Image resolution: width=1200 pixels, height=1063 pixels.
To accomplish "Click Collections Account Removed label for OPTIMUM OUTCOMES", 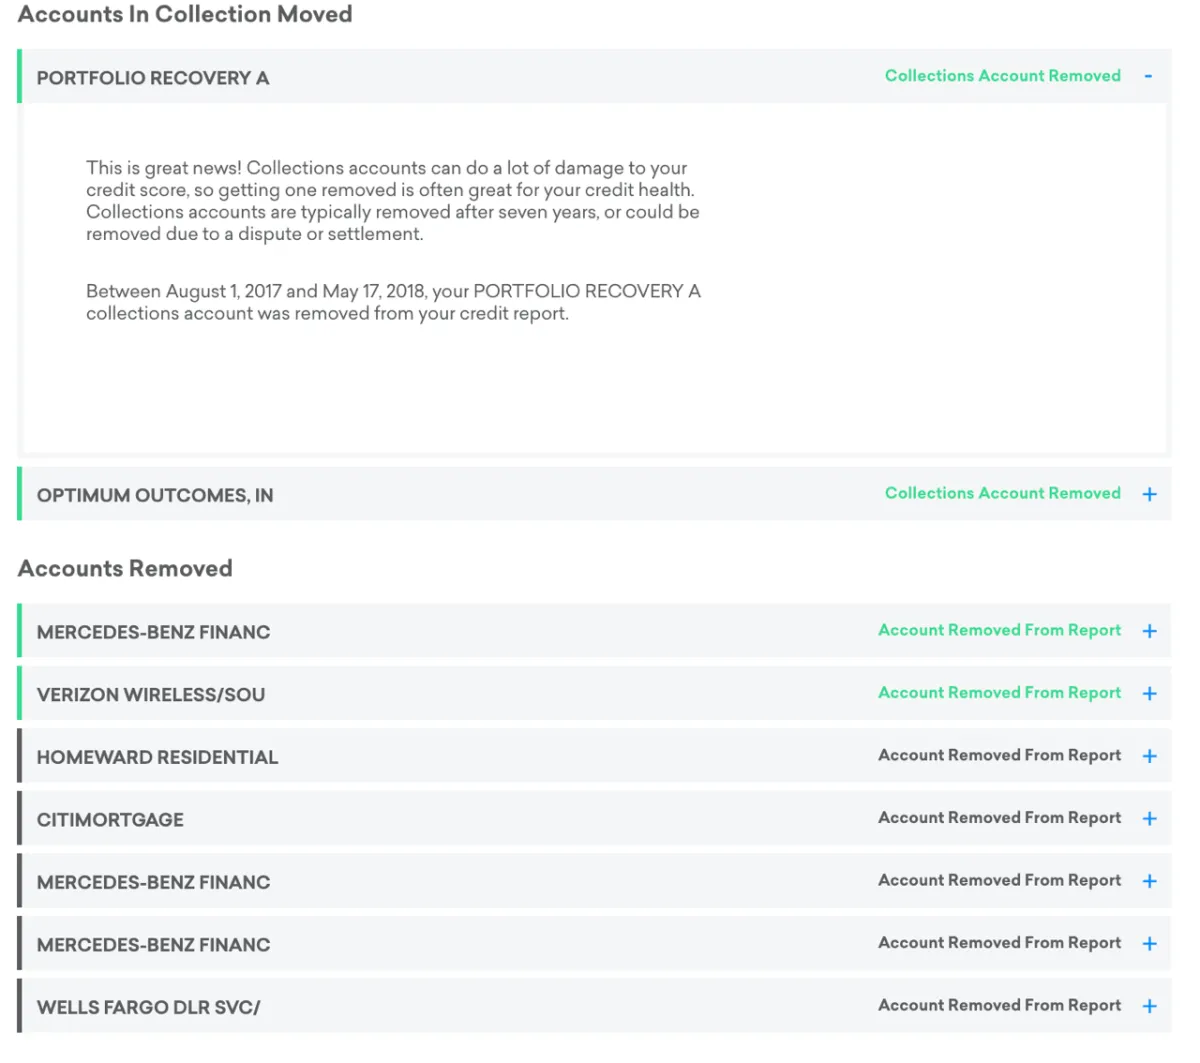I will click(x=1003, y=493).
